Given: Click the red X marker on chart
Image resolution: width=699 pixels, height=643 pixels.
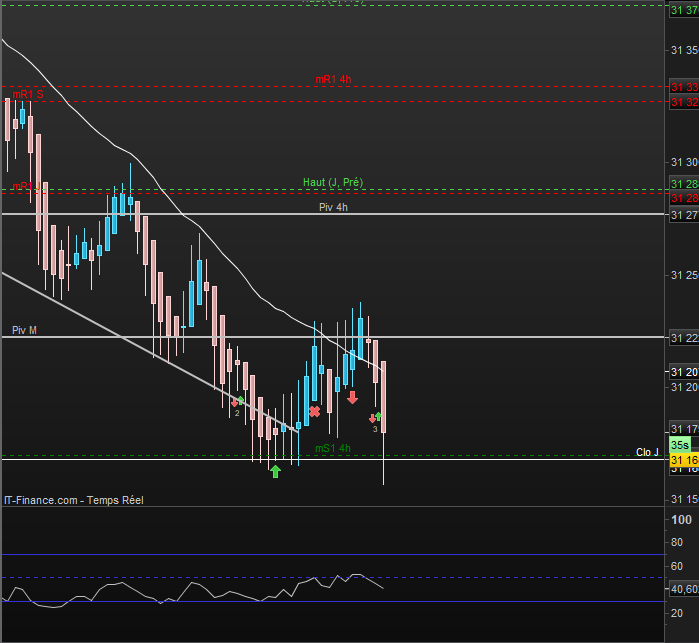Looking at the screenshot, I should coord(314,412).
